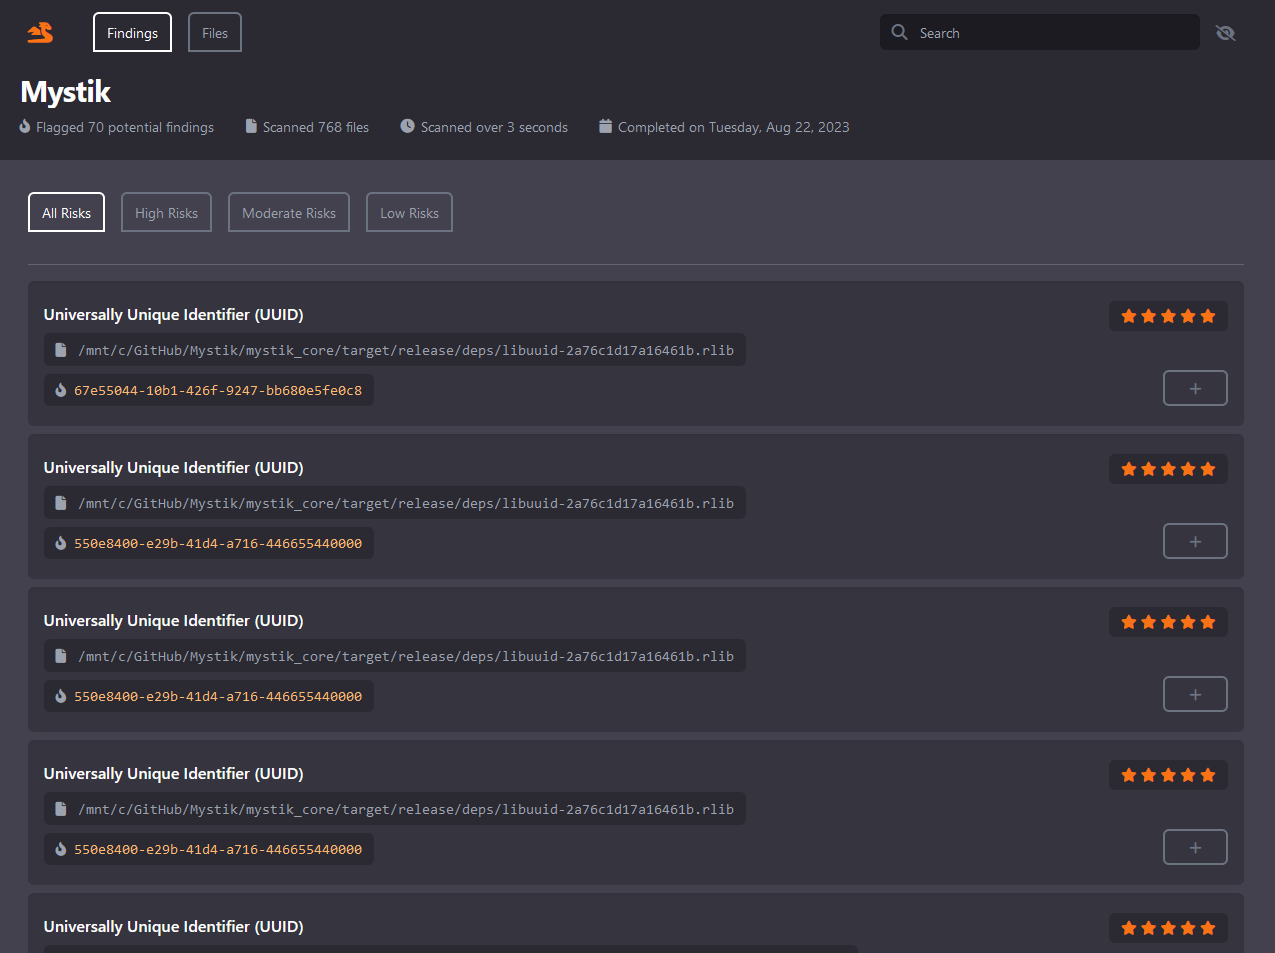Select the text Flagged 70 potential findings
Image resolution: width=1275 pixels, height=953 pixels.
pos(125,127)
